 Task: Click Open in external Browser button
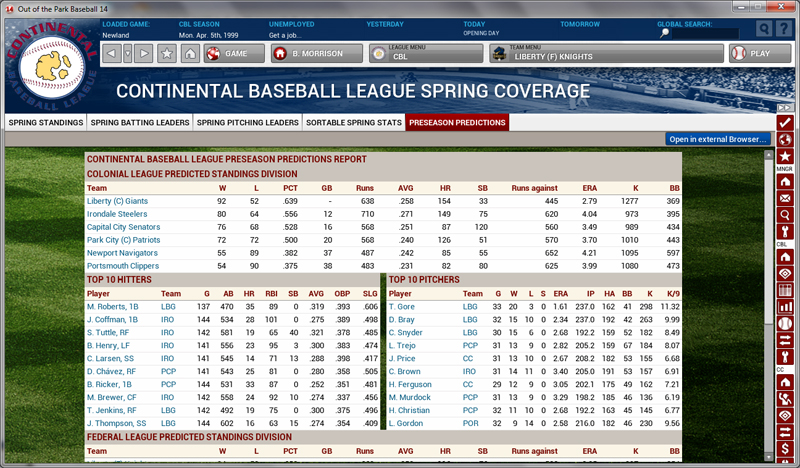click(x=717, y=139)
